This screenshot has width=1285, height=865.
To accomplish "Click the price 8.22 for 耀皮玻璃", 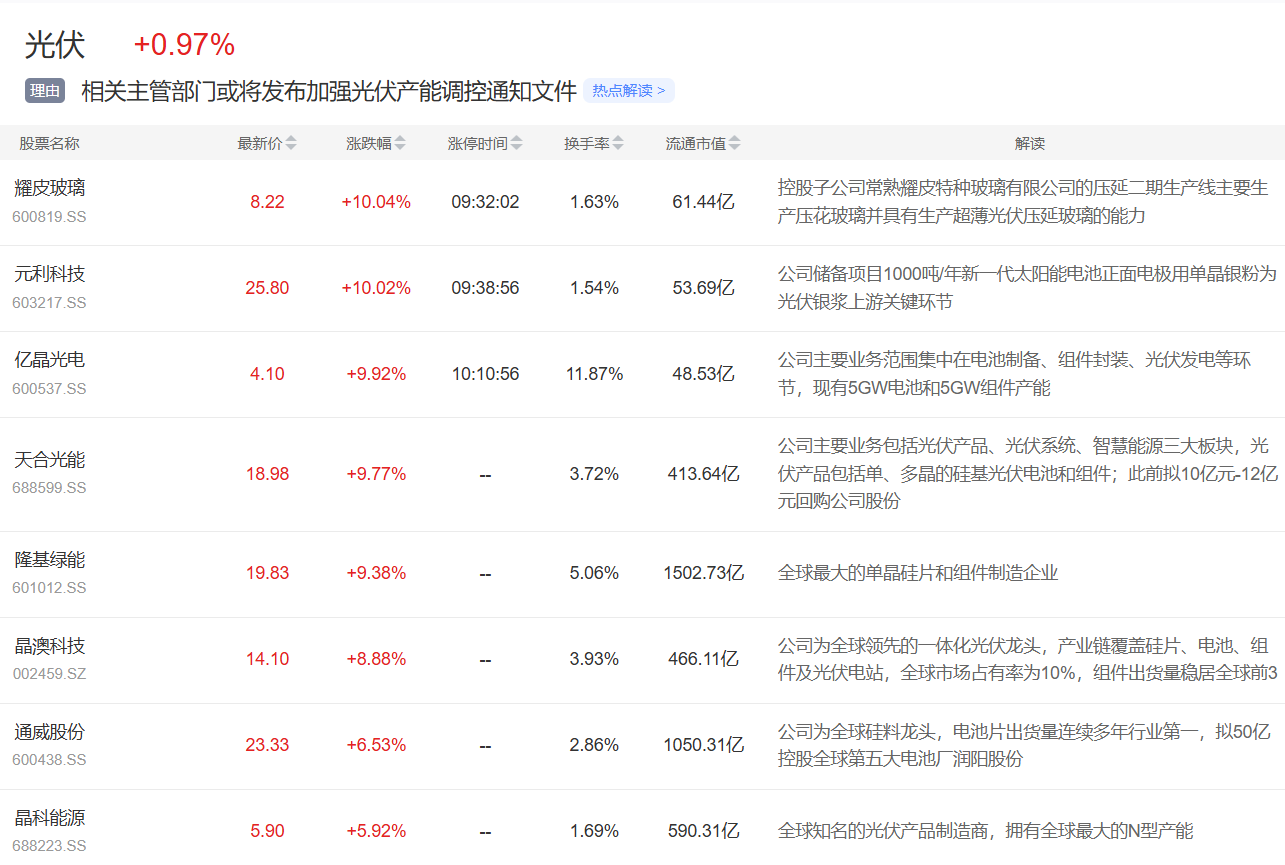I will pyautogui.click(x=267, y=202).
